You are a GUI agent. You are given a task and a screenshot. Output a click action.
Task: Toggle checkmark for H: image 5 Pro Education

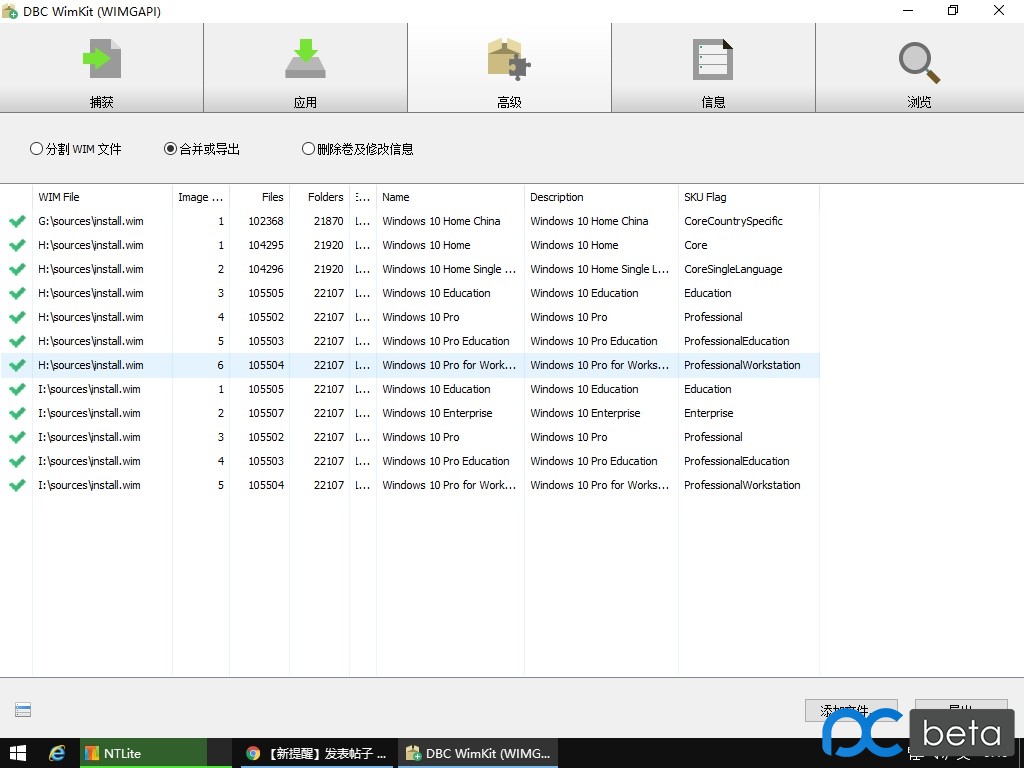18,342
